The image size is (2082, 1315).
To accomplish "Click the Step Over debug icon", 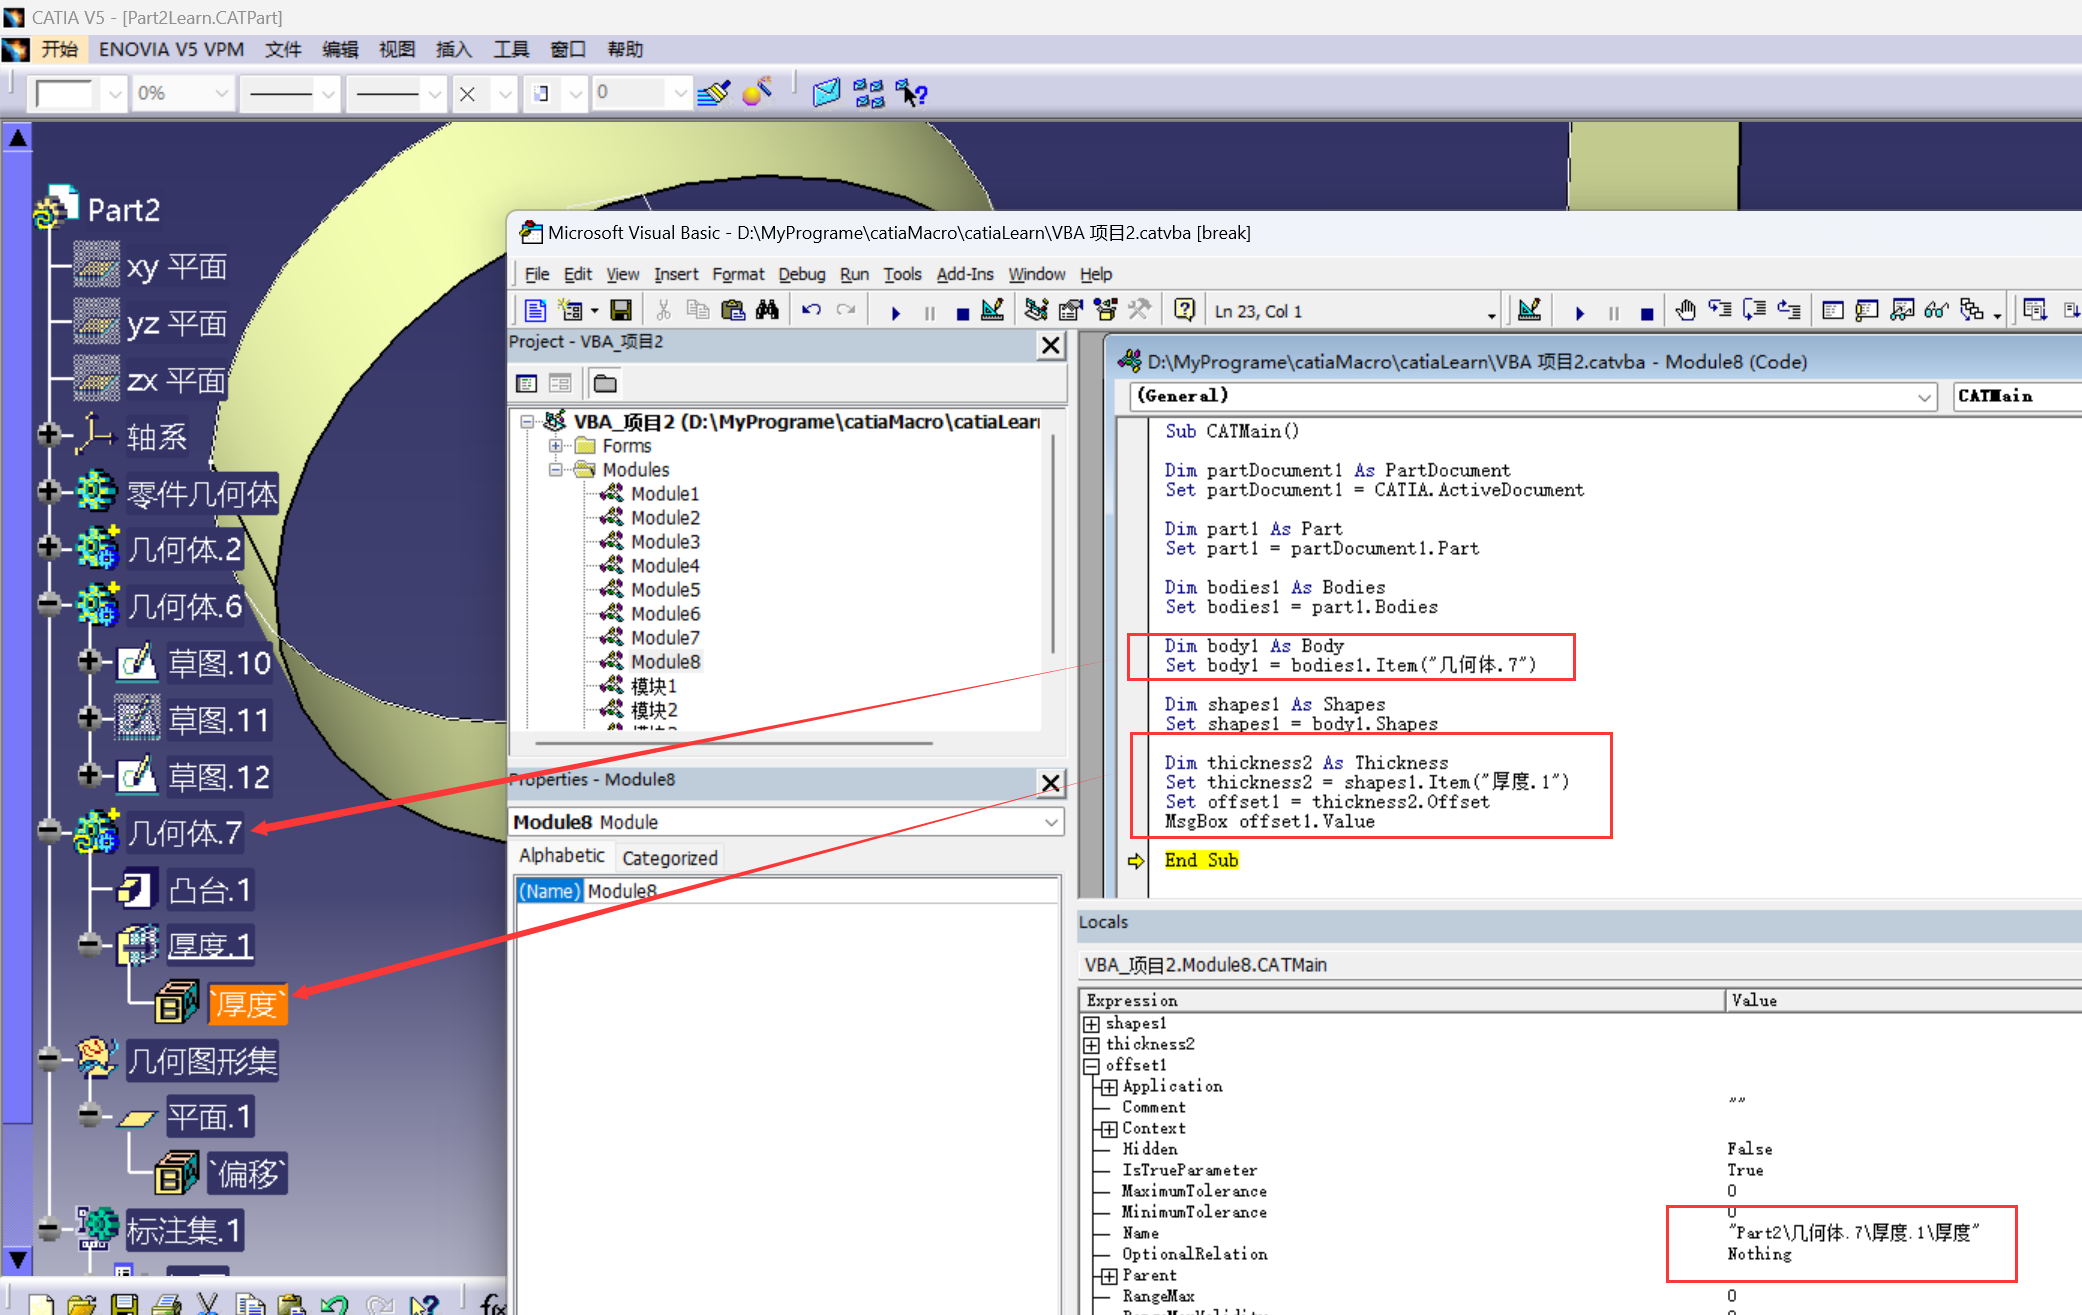I will (x=1754, y=311).
